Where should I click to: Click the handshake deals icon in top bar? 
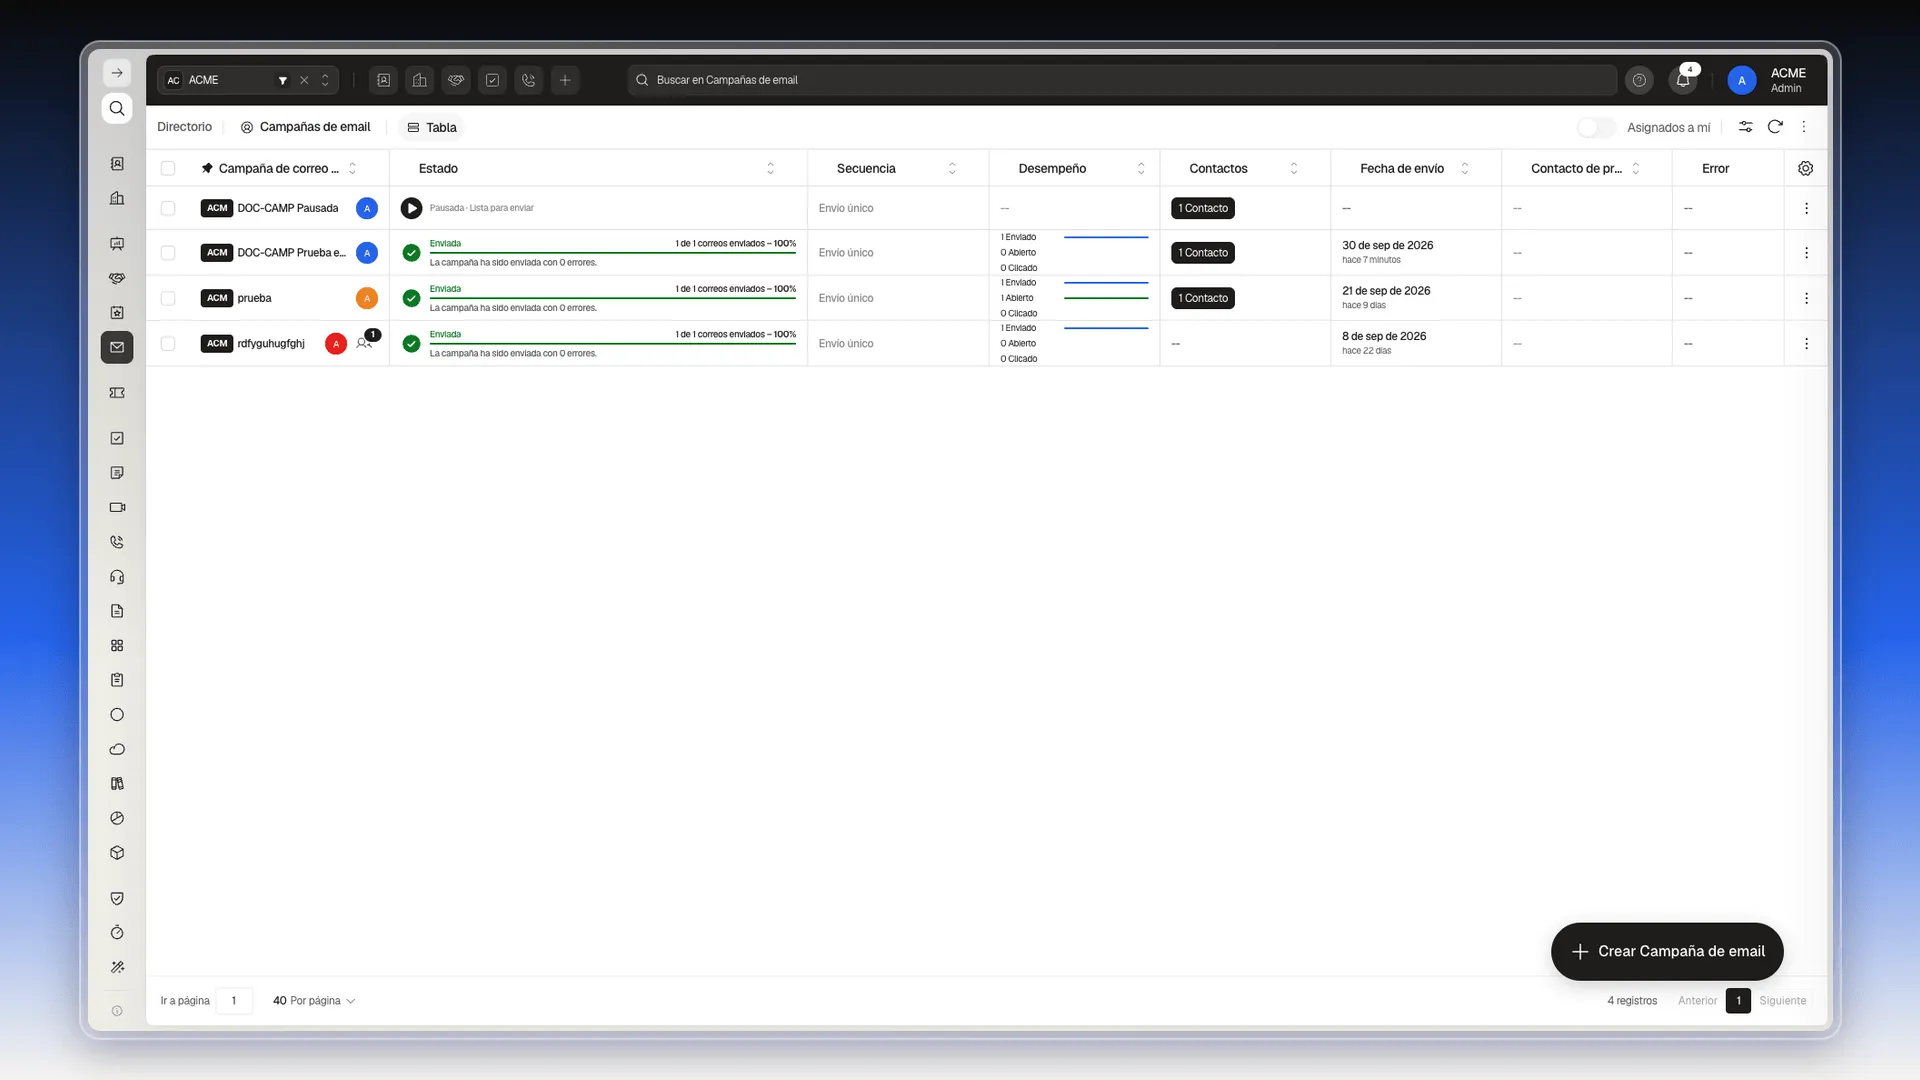456,80
